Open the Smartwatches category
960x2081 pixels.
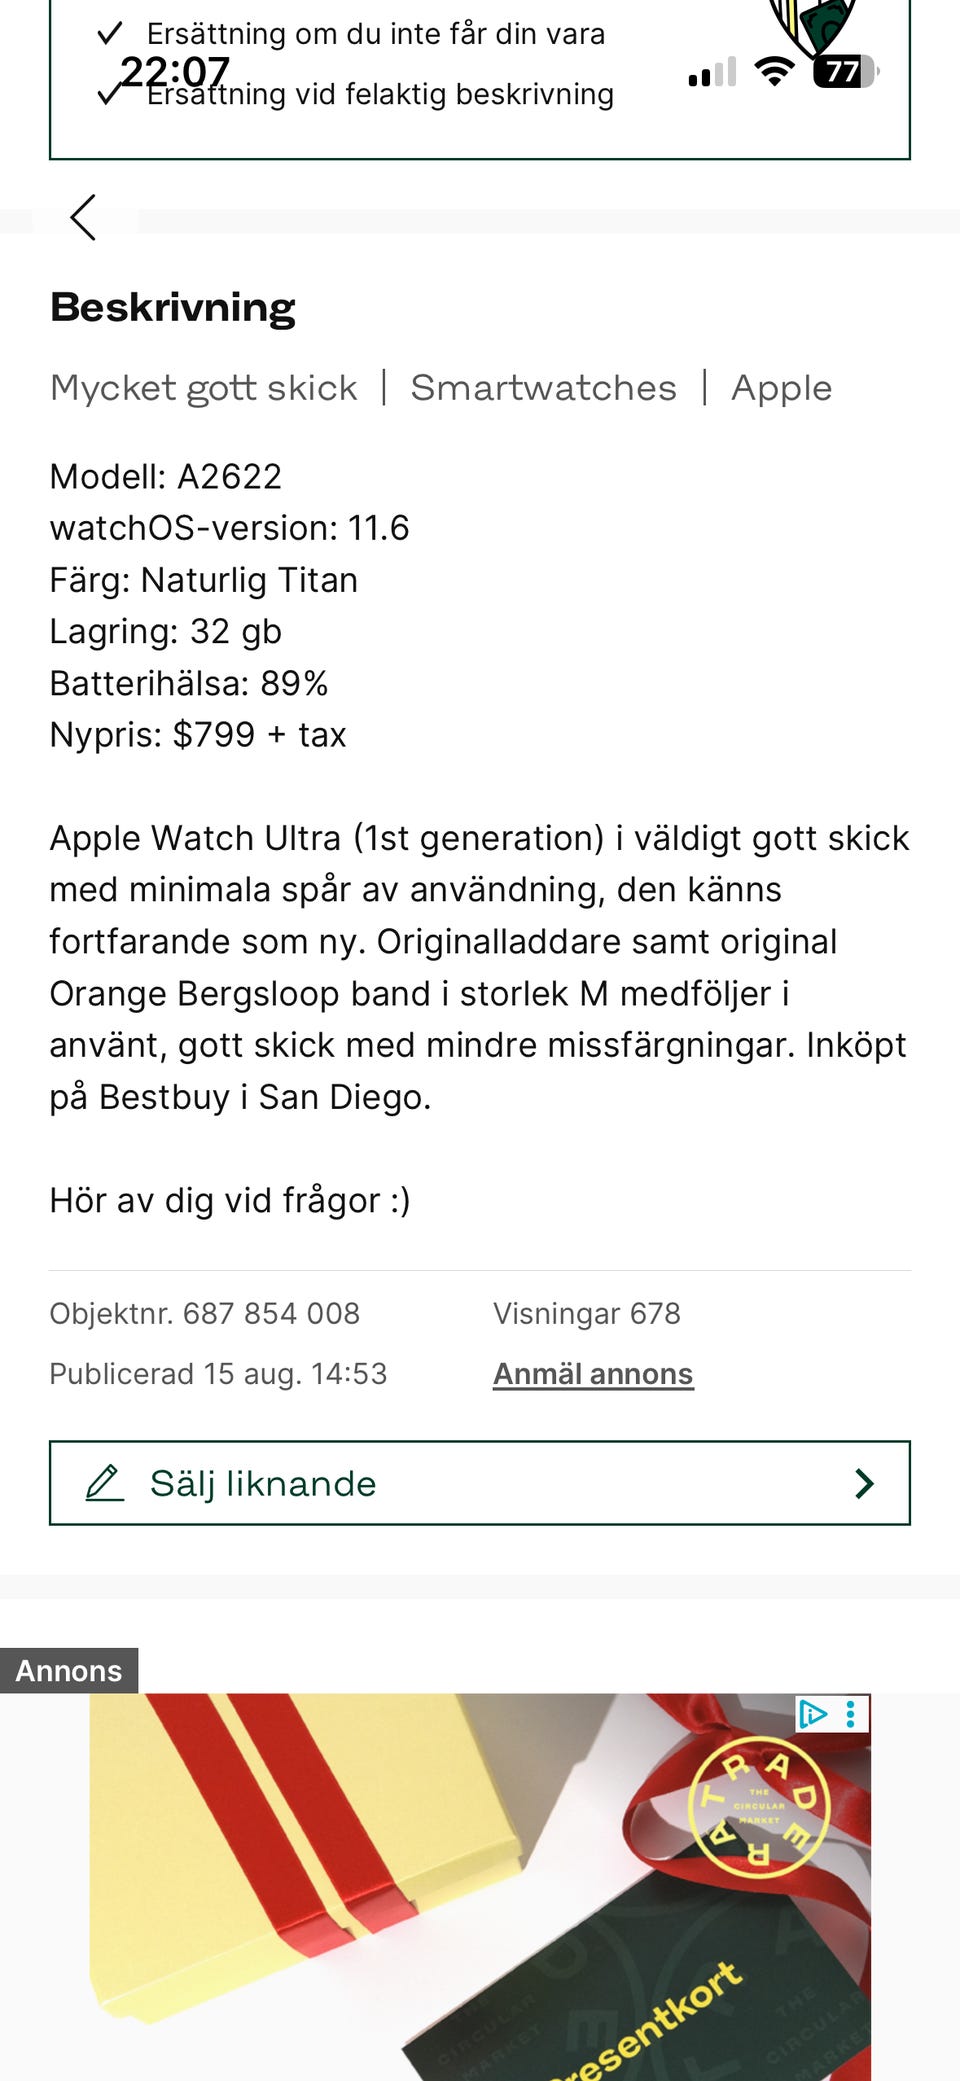coord(543,388)
